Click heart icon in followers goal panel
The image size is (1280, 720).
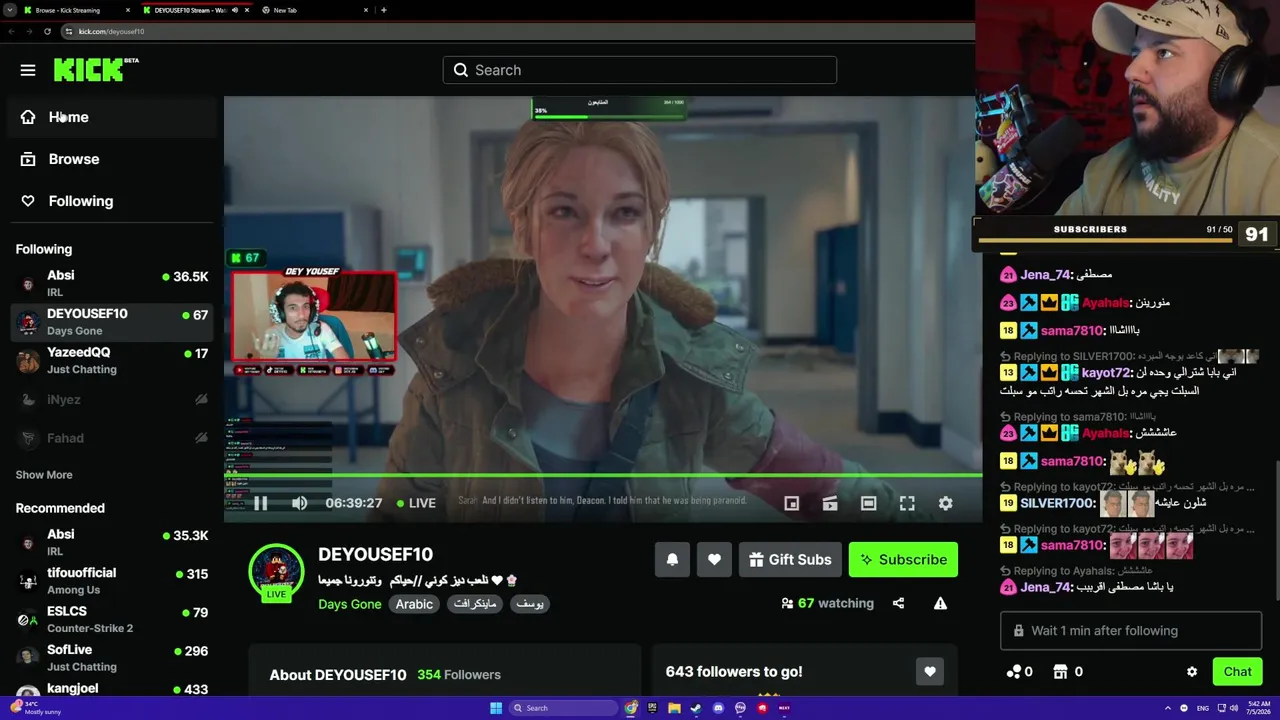[929, 672]
